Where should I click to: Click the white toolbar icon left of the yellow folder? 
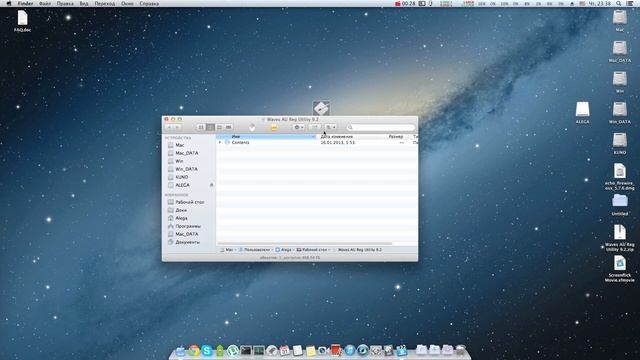(x=252, y=128)
